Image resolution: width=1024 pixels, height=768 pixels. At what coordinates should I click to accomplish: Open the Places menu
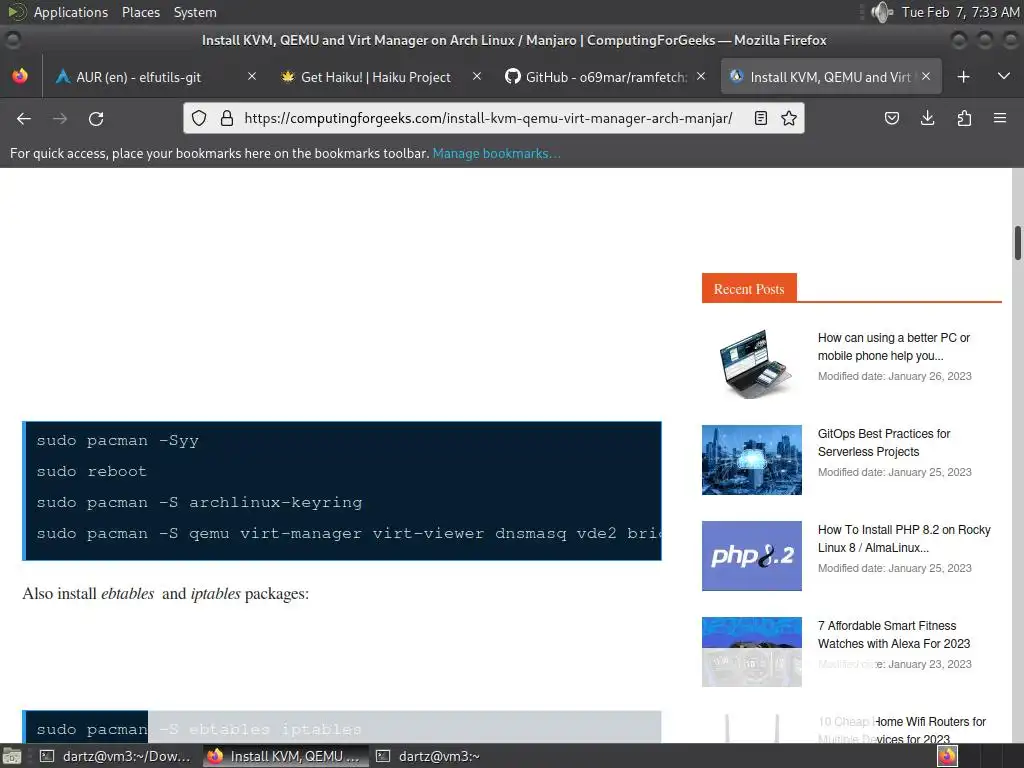140,12
